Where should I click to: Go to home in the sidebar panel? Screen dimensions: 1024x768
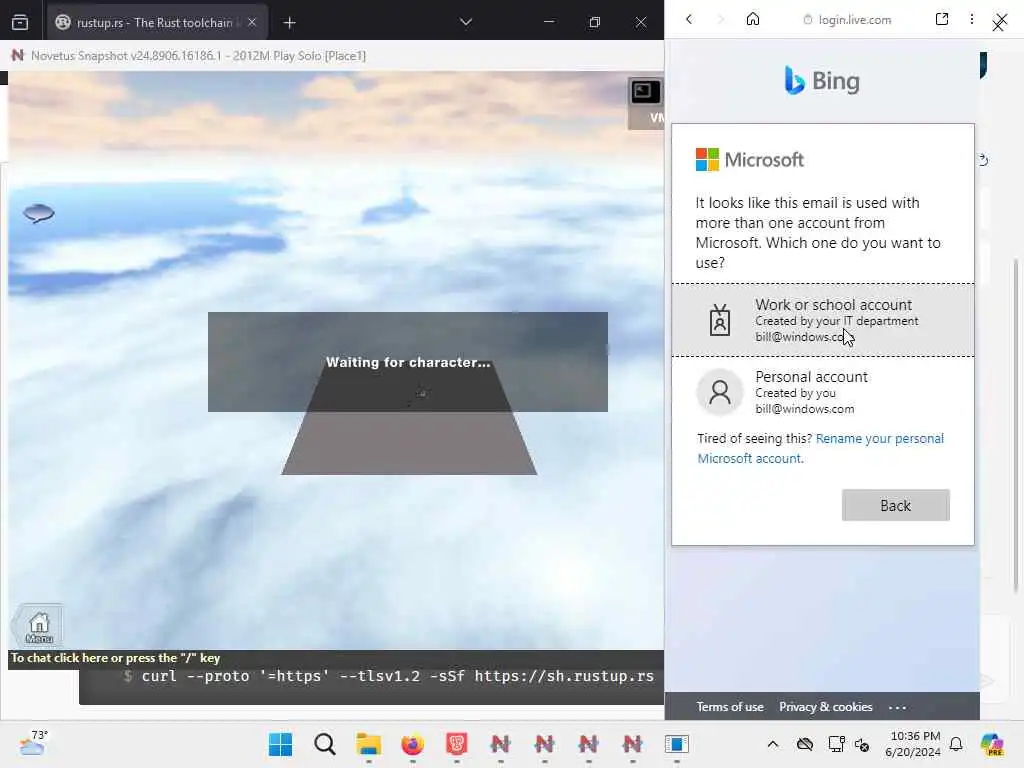click(x=753, y=20)
